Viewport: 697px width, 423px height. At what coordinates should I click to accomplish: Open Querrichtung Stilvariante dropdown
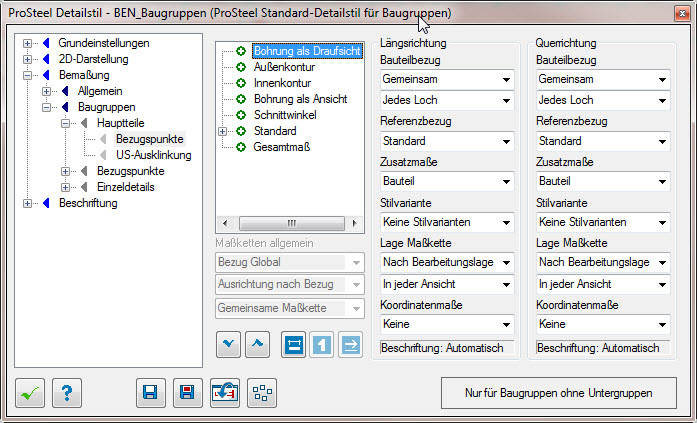[603, 222]
